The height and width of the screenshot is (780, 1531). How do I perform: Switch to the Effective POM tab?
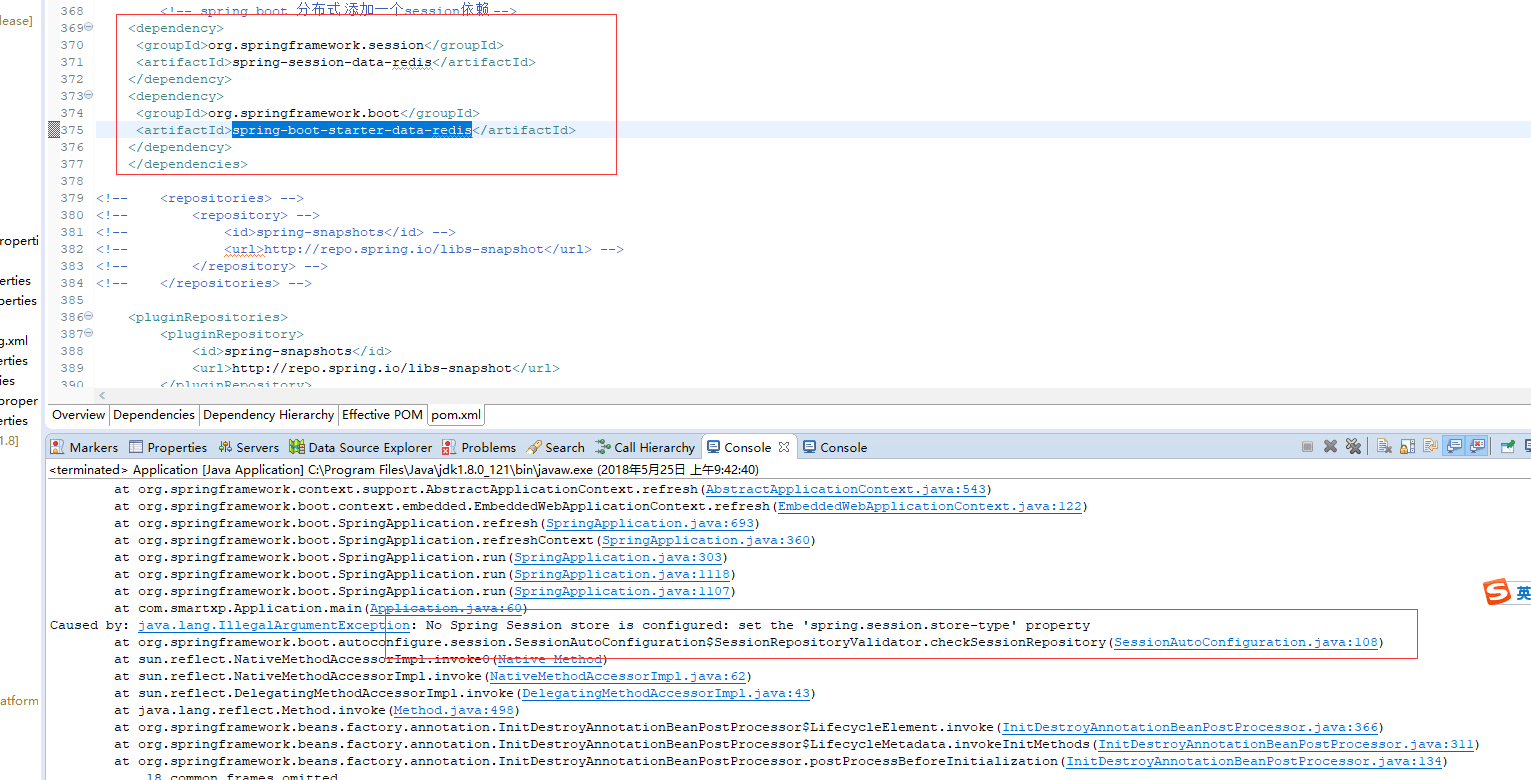click(382, 414)
